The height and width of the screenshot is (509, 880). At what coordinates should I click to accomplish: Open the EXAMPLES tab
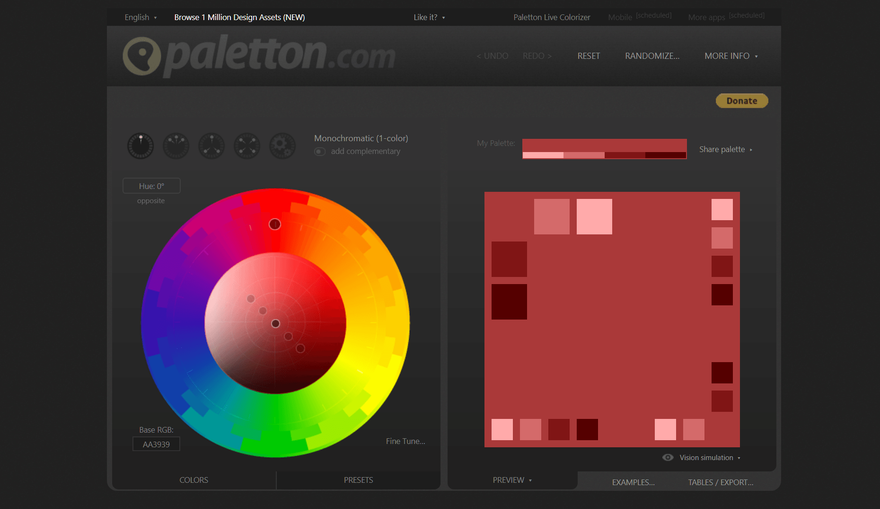[x=633, y=482]
